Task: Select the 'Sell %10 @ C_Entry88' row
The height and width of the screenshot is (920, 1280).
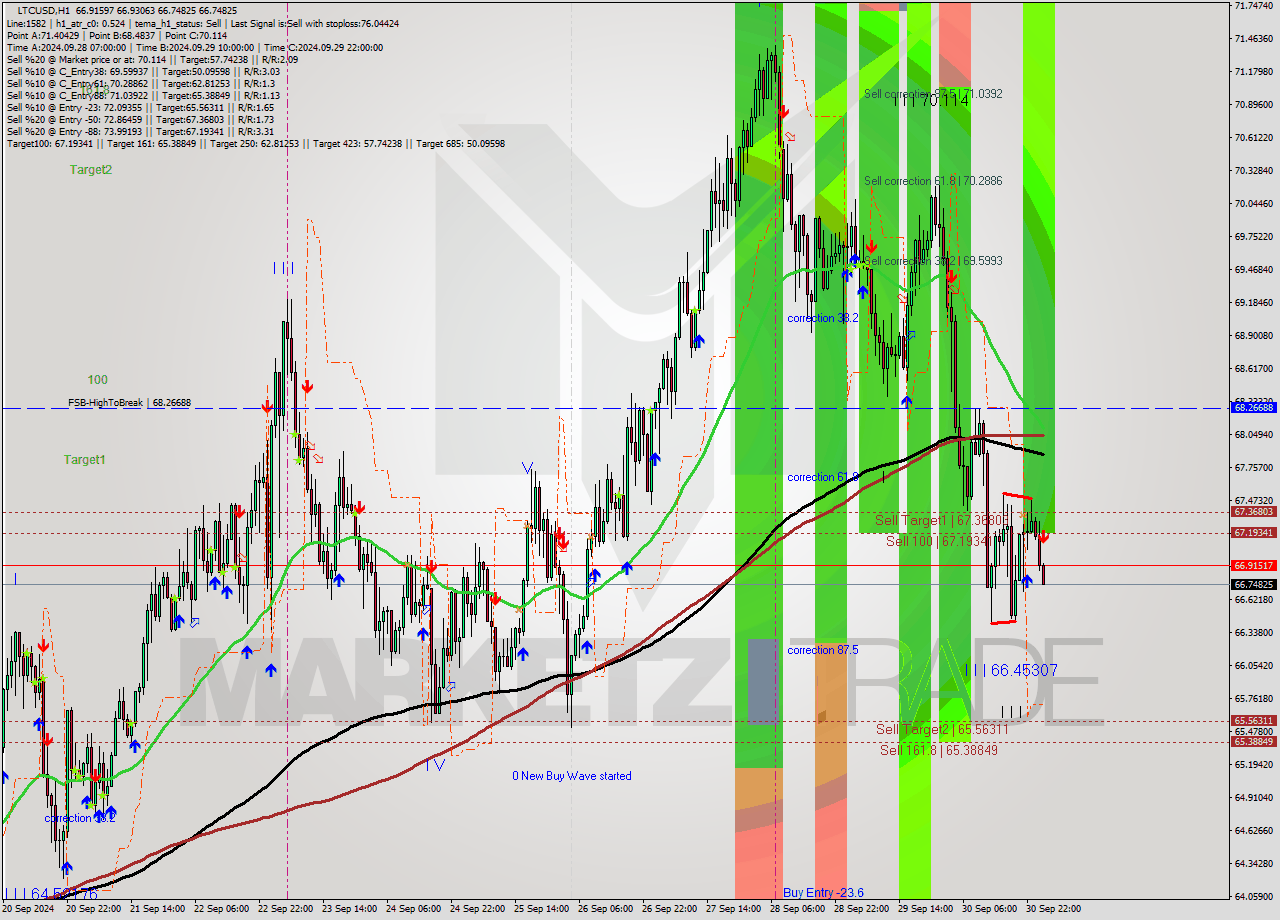Action: [143, 95]
